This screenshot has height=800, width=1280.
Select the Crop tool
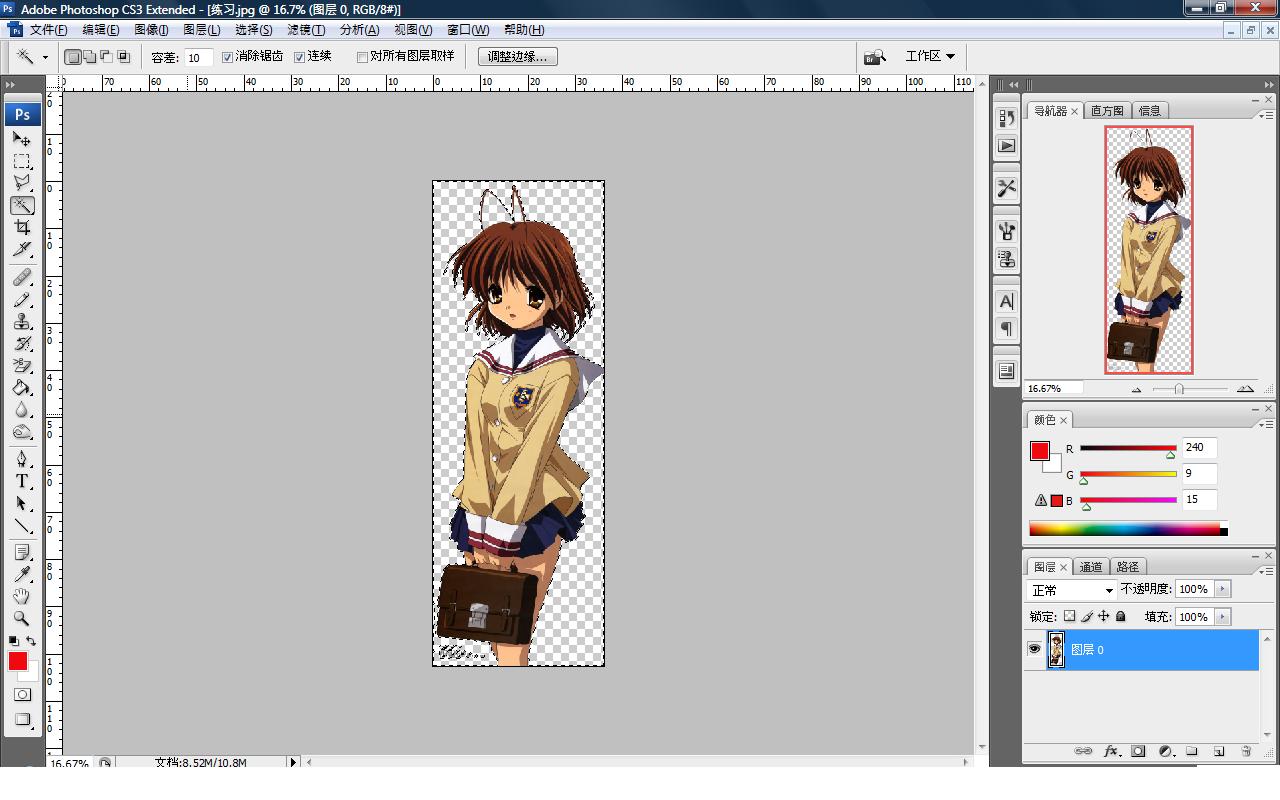tap(22, 227)
